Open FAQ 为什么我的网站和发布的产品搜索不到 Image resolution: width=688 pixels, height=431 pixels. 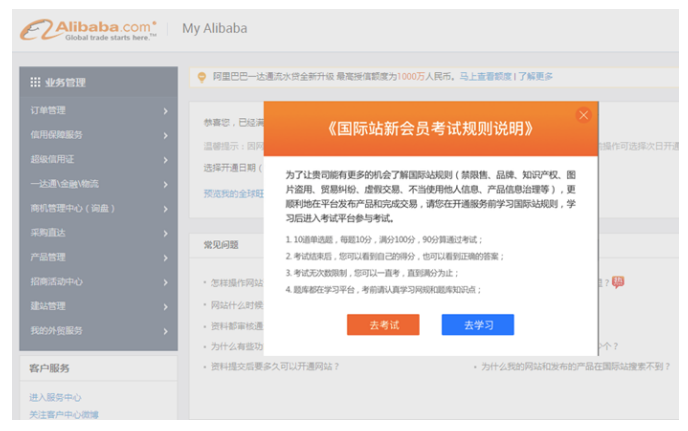tap(576, 366)
